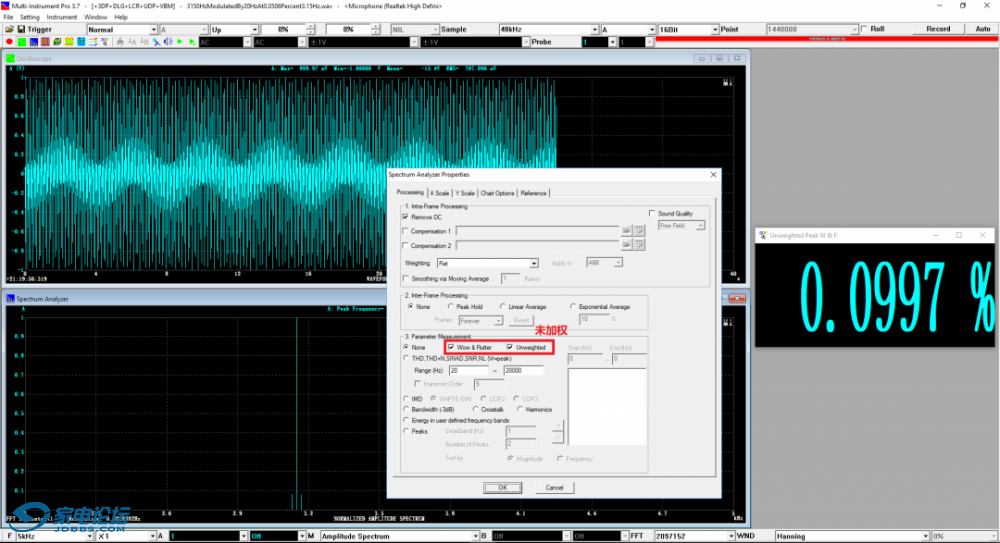Viewport: 1000px width, 543px height.
Task: Click the channel A toolbar icon
Action: (x=132, y=42)
